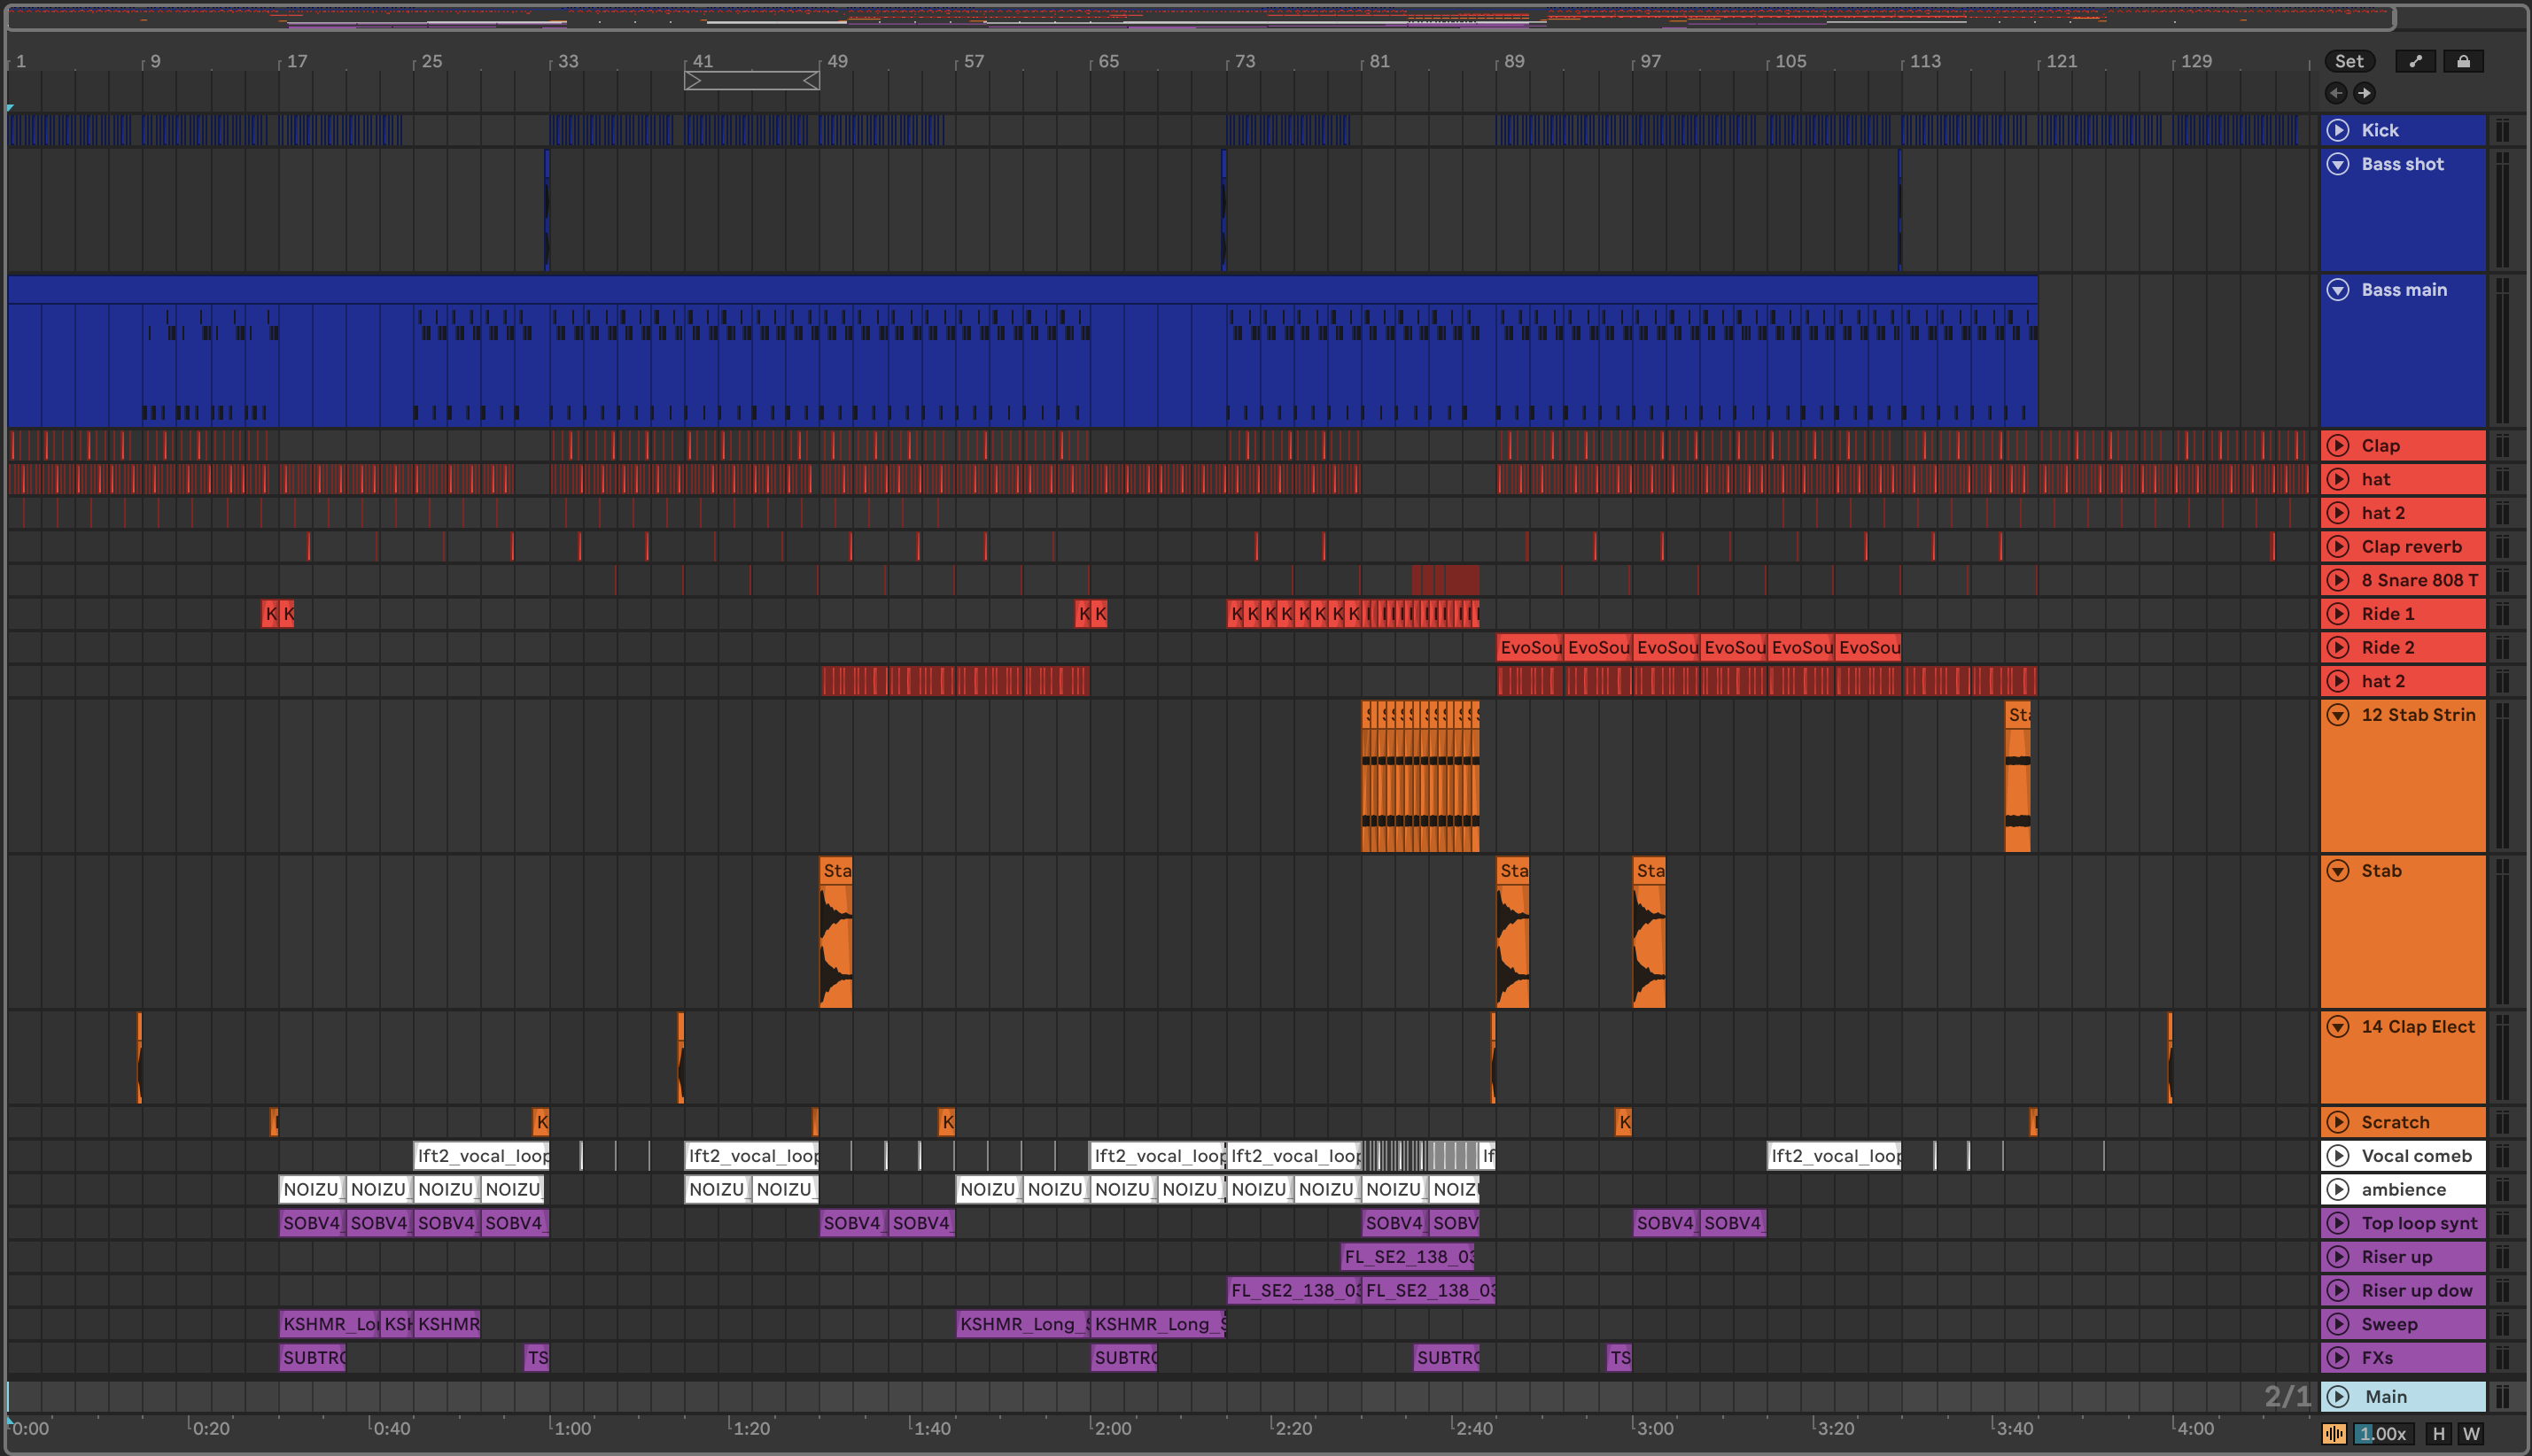Select the Main track title
Image resolution: width=2532 pixels, height=1456 pixels.
tap(2386, 1397)
